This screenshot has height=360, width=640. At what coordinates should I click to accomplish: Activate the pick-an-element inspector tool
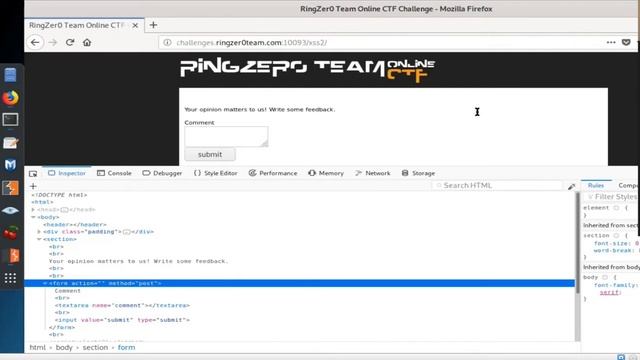click(33, 173)
